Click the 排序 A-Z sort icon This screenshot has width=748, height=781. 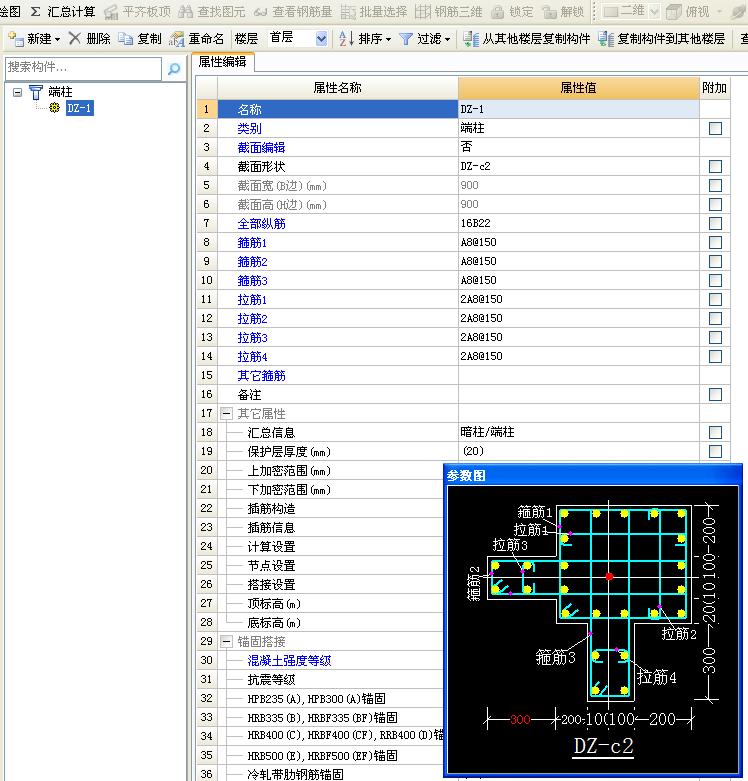[346, 38]
